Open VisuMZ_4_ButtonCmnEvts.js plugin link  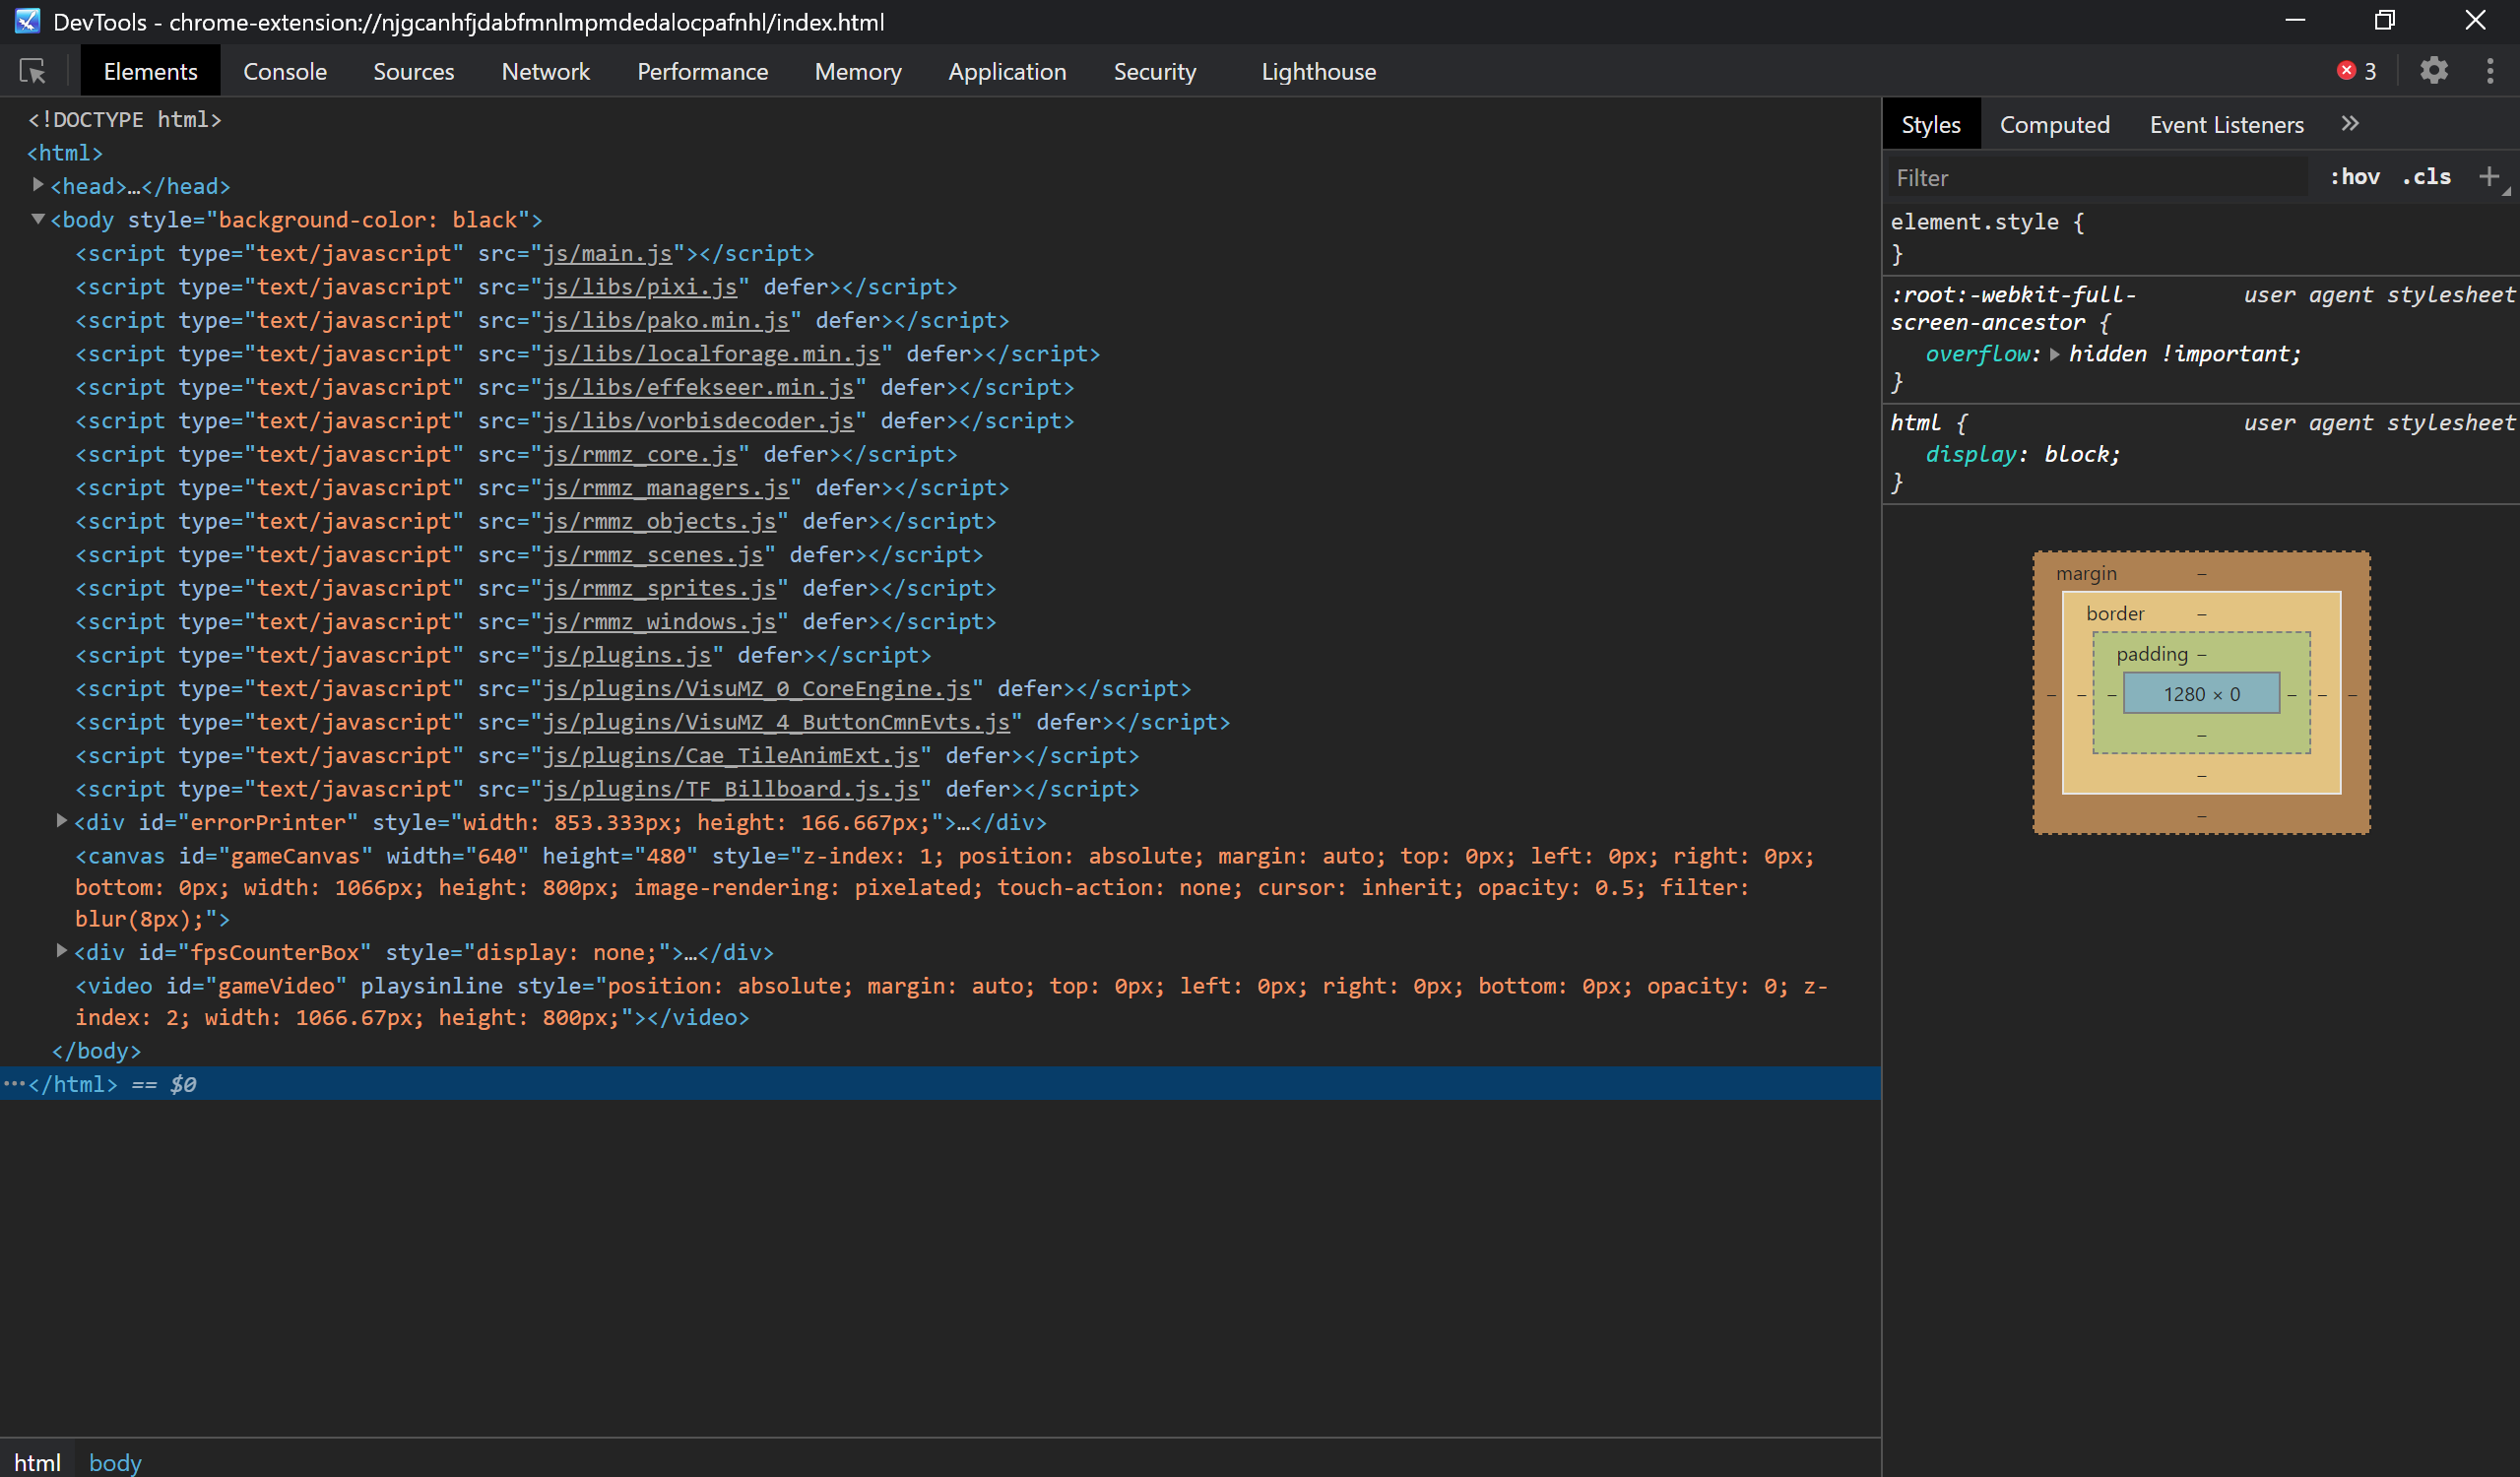(776, 723)
